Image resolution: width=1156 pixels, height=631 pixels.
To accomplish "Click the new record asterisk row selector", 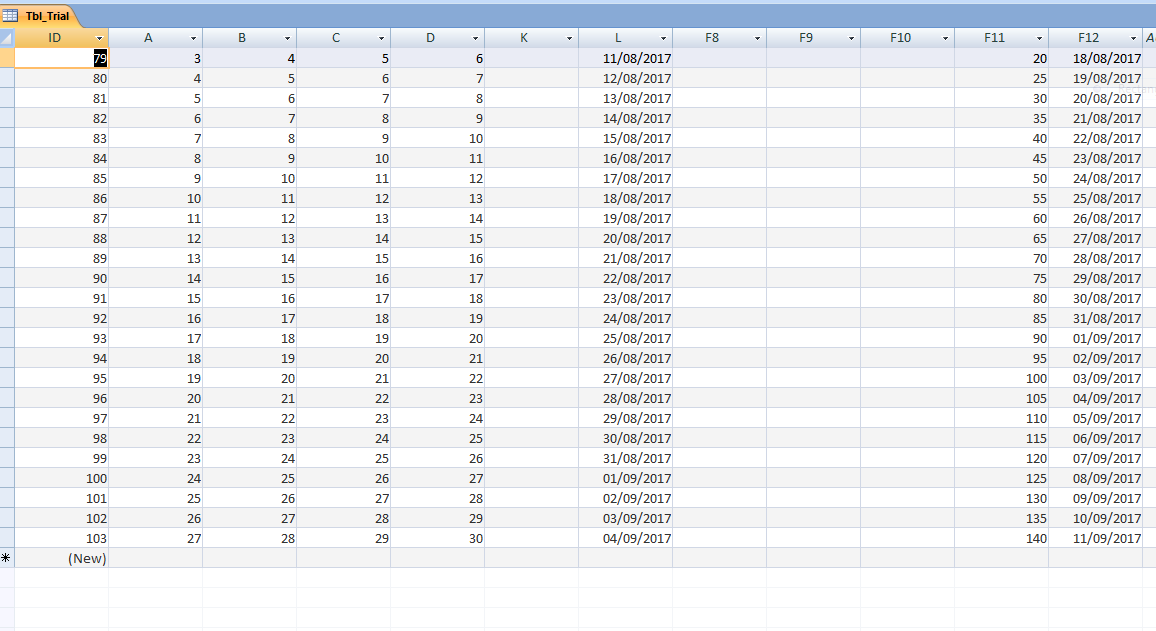I will pos(7,558).
